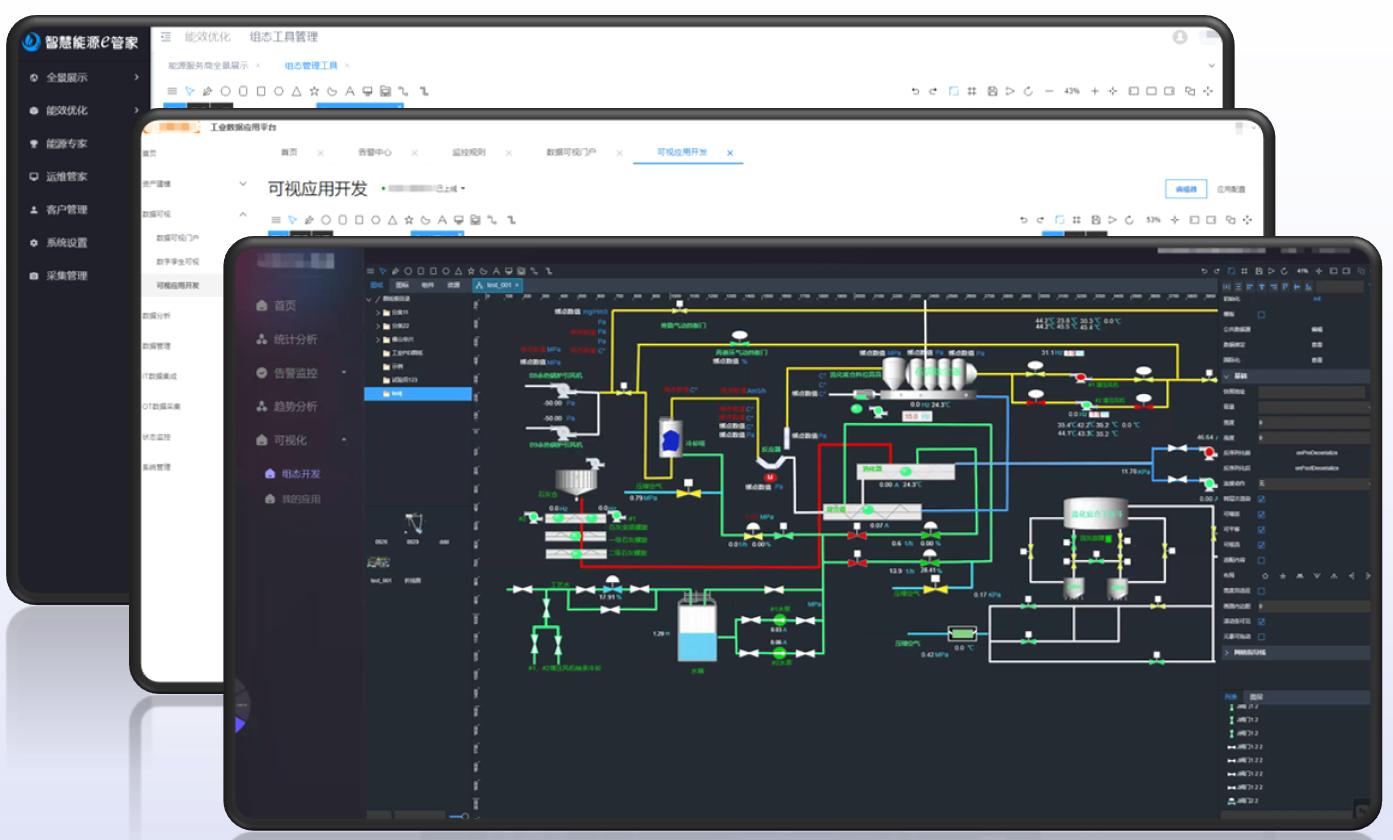
Task: Open the user avatar in 智慧能源e管家 header
Action: click(x=1180, y=37)
